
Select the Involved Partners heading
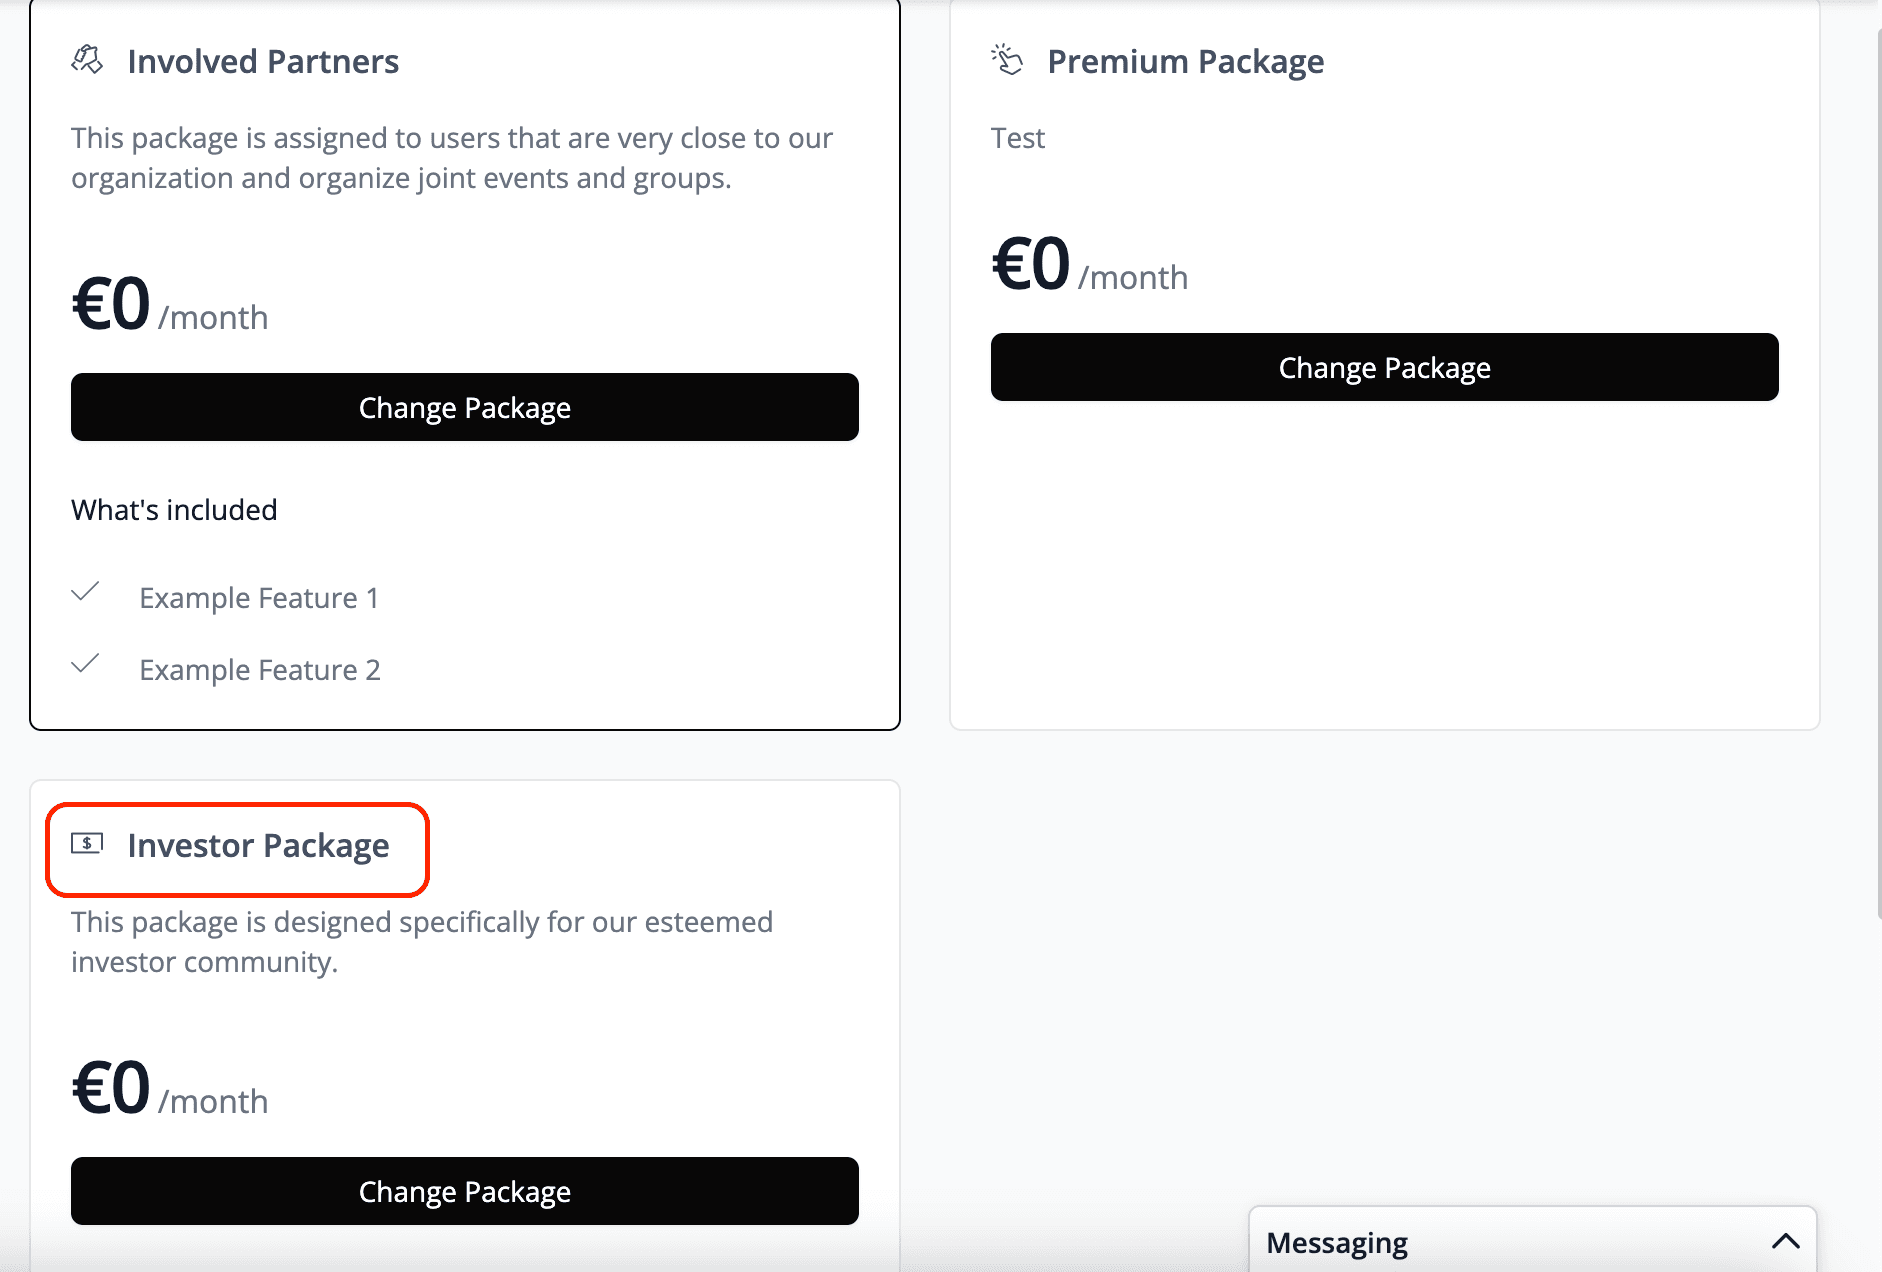[263, 62]
